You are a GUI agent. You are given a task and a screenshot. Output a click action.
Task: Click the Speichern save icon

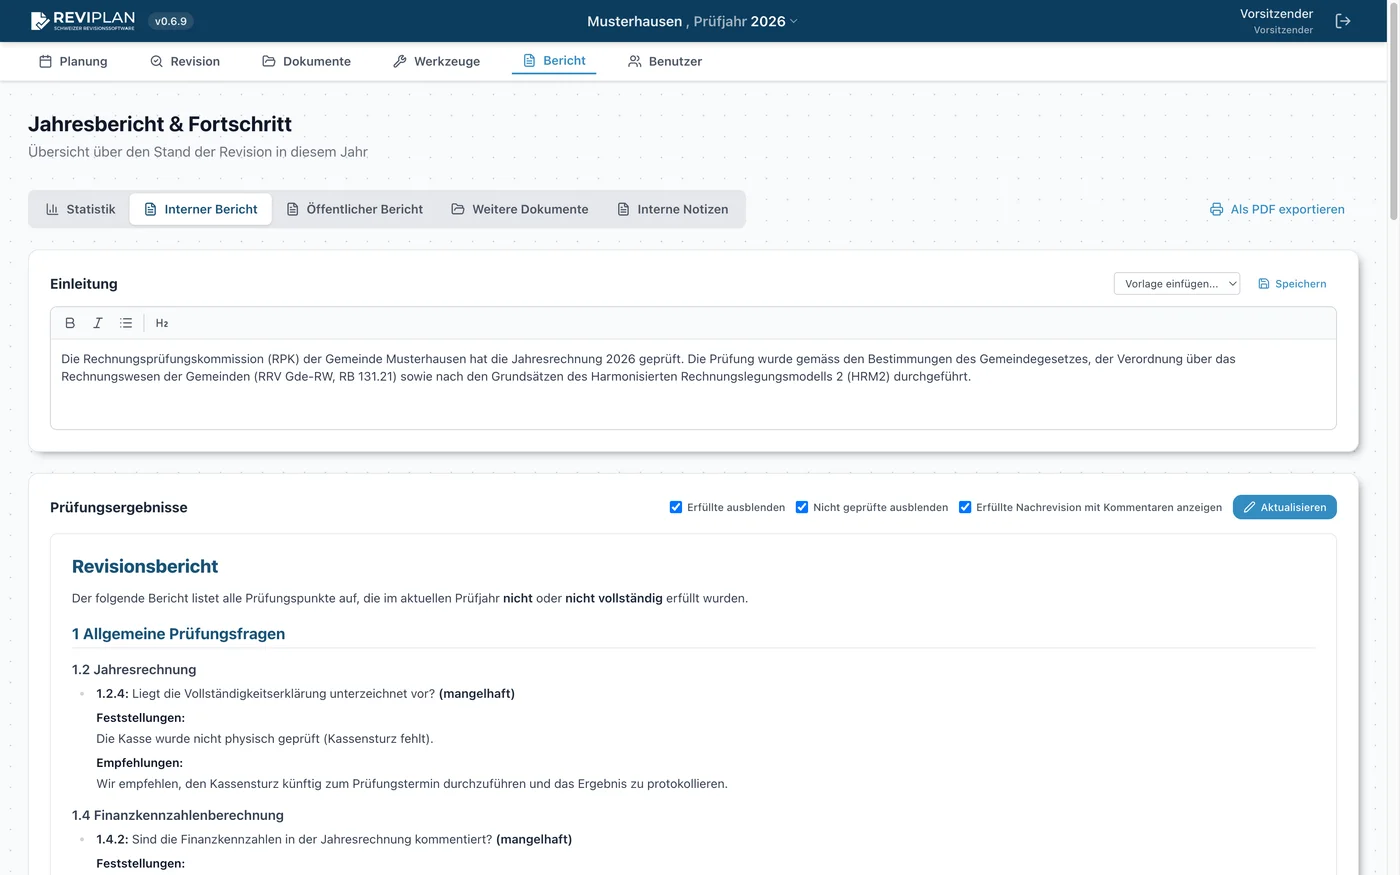click(x=1264, y=284)
